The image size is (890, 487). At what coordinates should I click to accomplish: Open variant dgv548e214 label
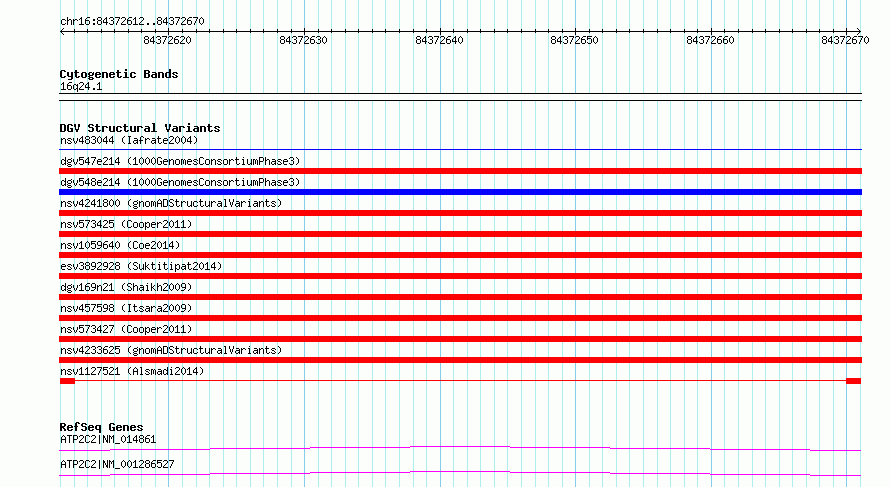tap(180, 182)
